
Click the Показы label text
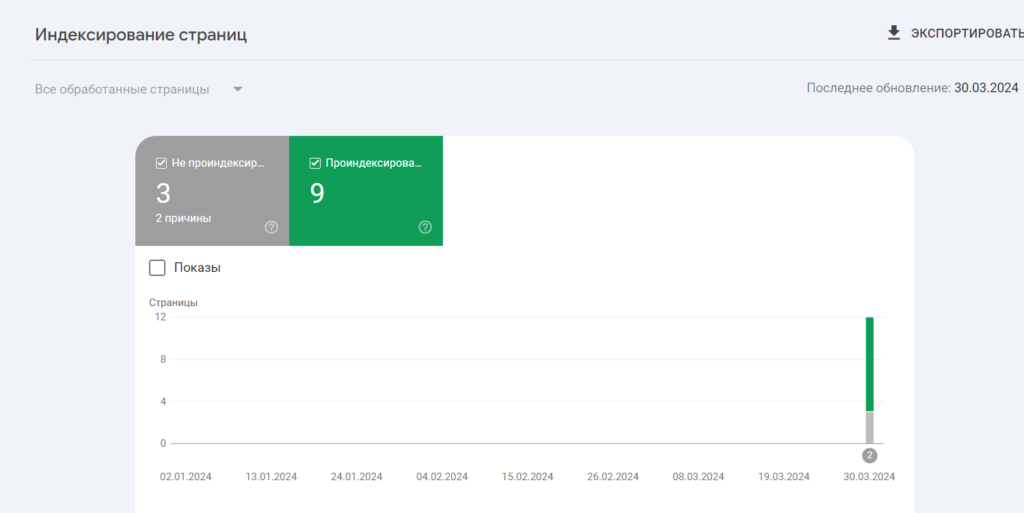pyautogui.click(x=197, y=268)
